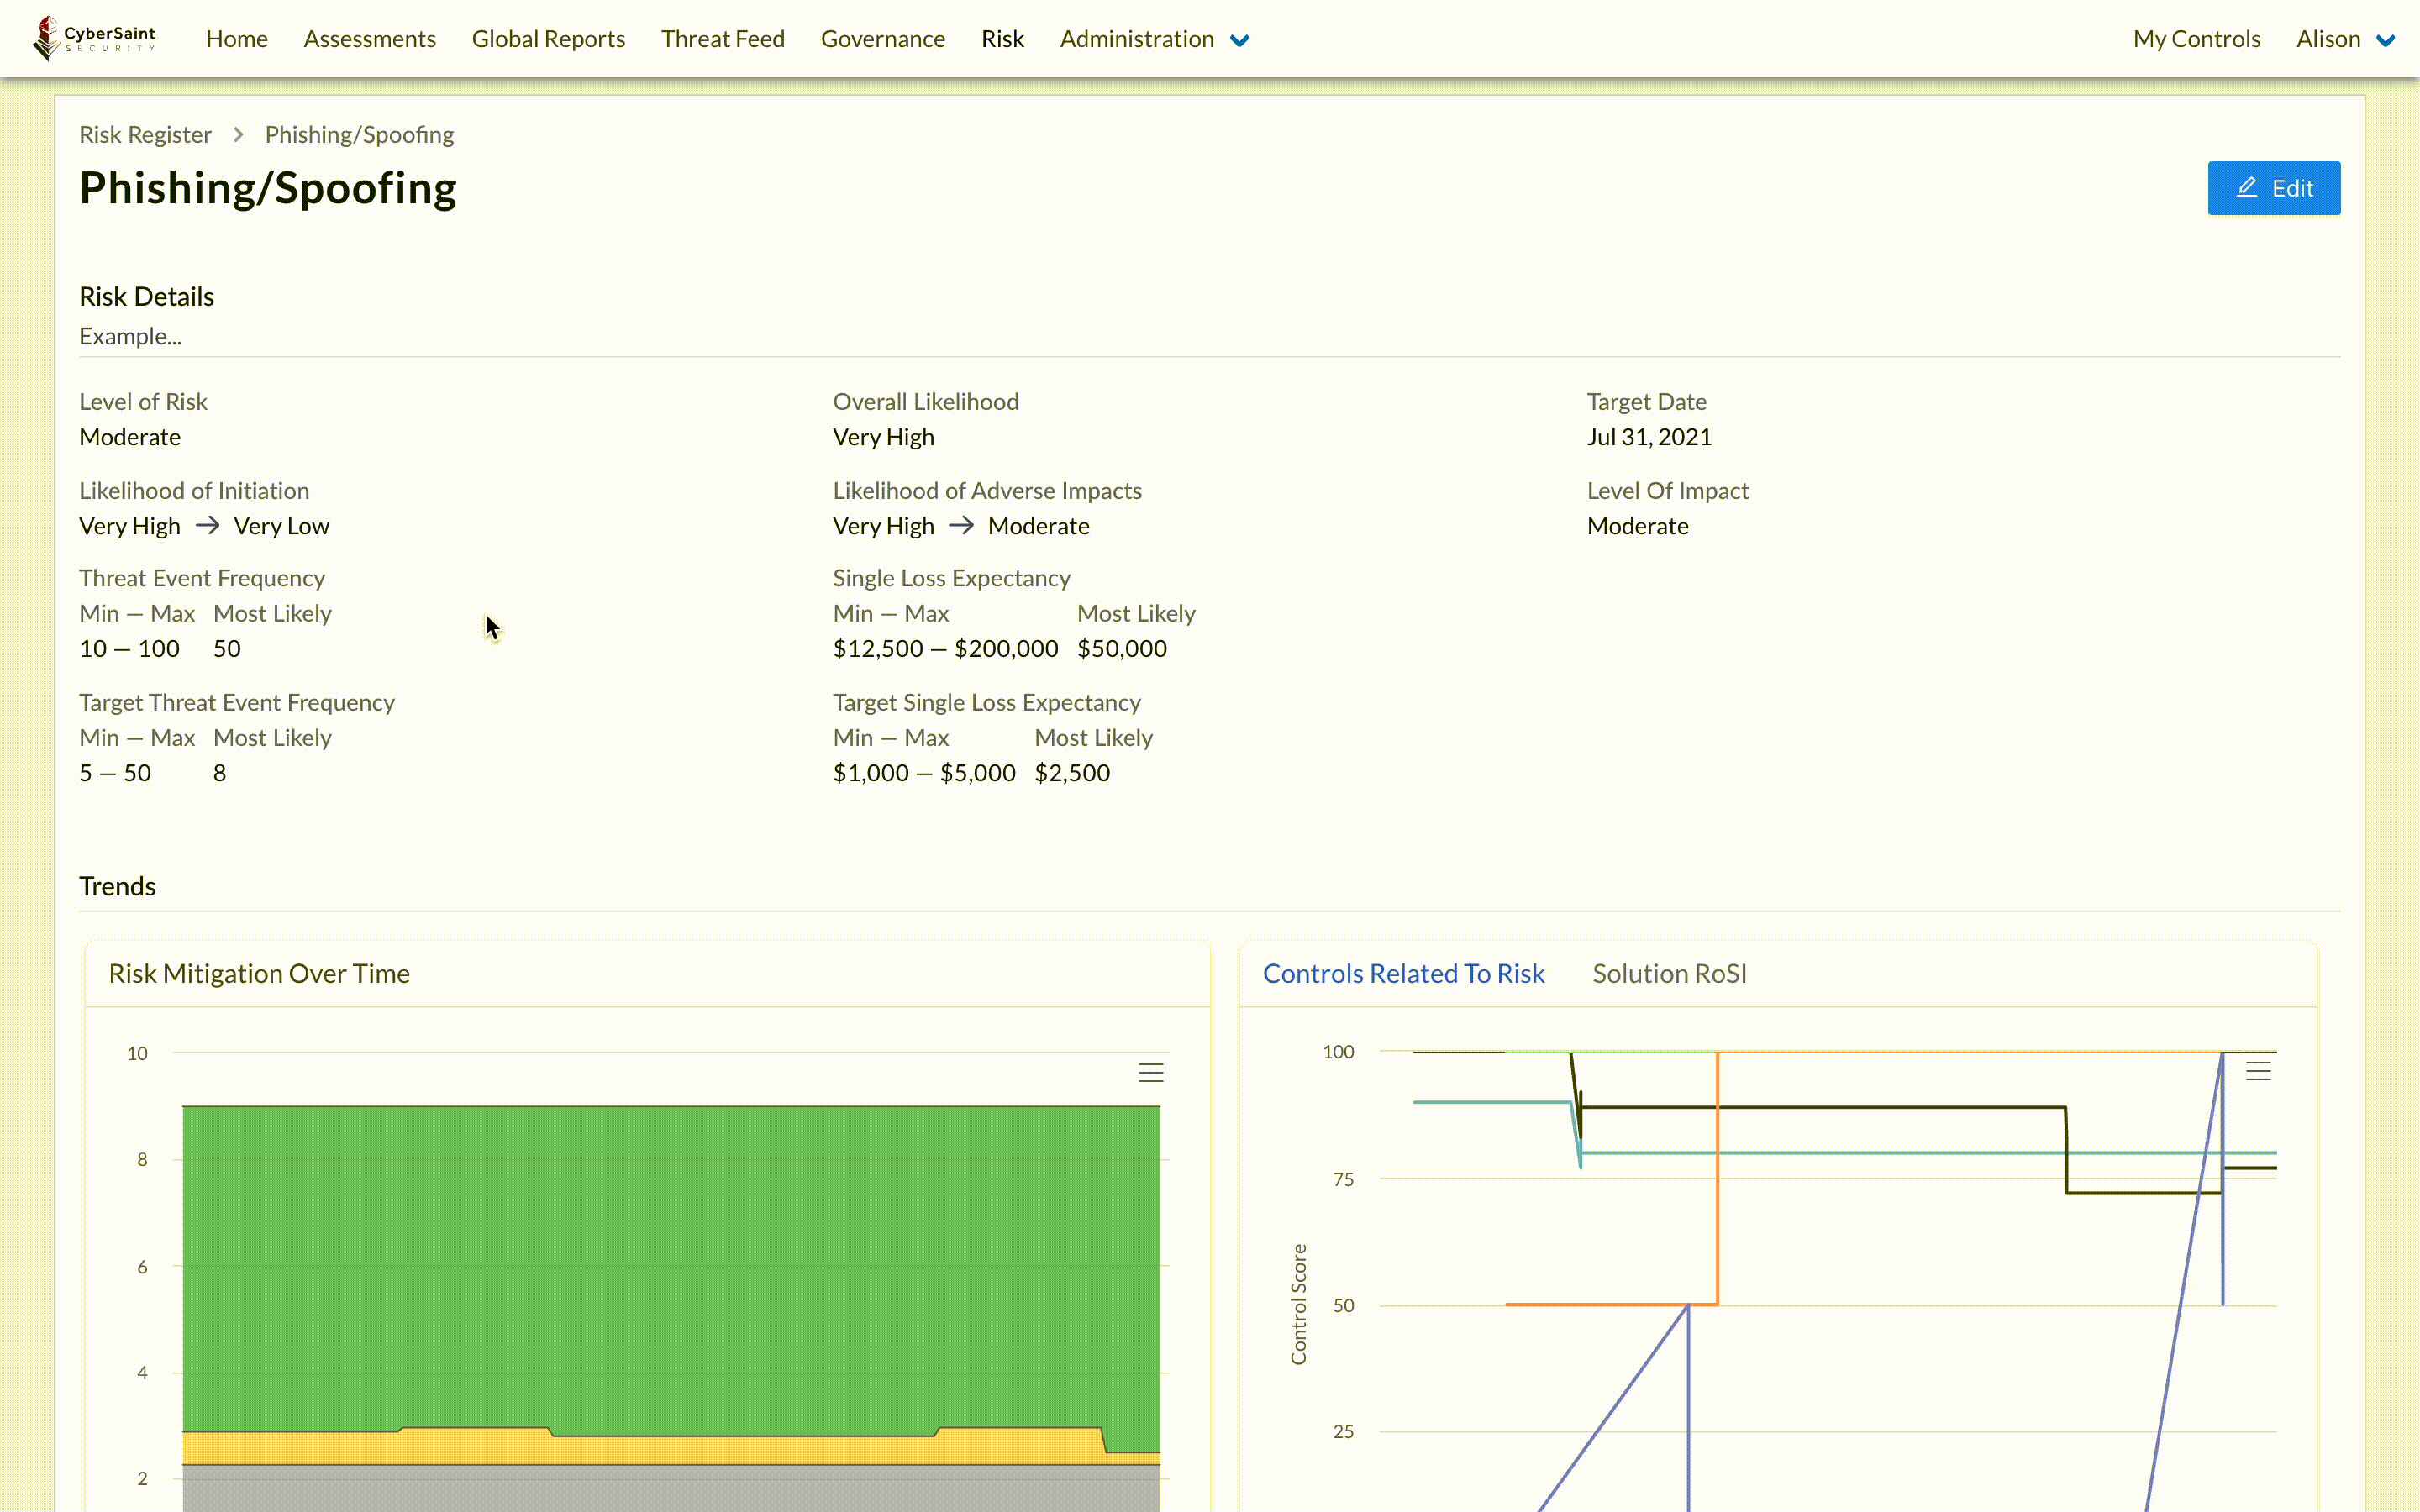This screenshot has height=1512, width=2420.
Task: Click Threat Event Frequency most likely 50
Action: [x=227, y=649]
